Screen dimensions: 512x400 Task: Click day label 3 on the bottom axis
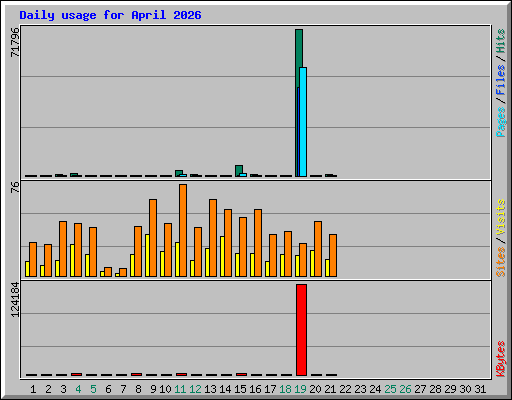tap(63, 389)
